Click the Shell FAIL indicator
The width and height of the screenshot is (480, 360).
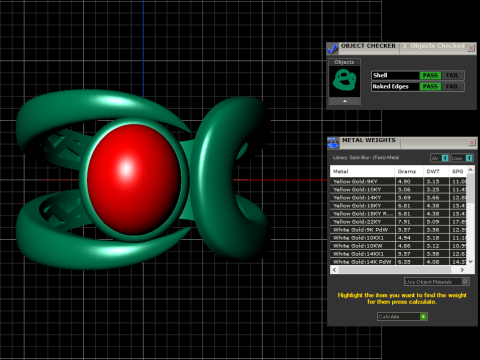[x=452, y=75]
